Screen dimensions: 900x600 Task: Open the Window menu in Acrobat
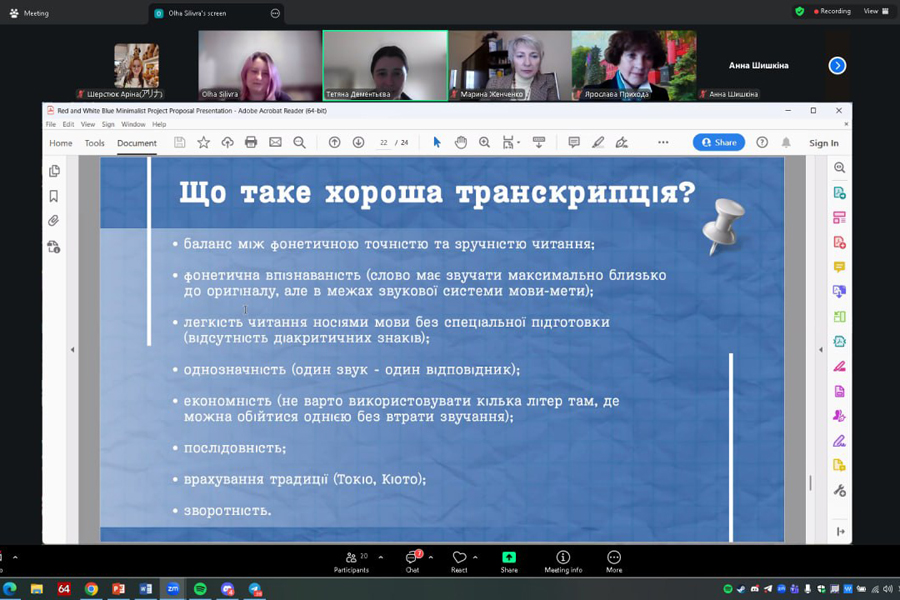[x=133, y=125]
